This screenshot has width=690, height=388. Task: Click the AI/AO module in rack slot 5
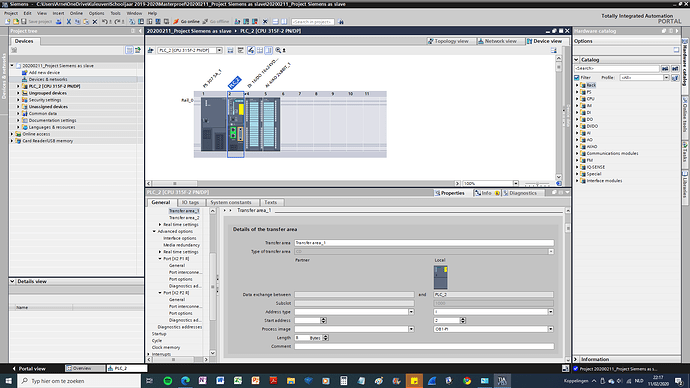pyautogui.click(x=271, y=124)
